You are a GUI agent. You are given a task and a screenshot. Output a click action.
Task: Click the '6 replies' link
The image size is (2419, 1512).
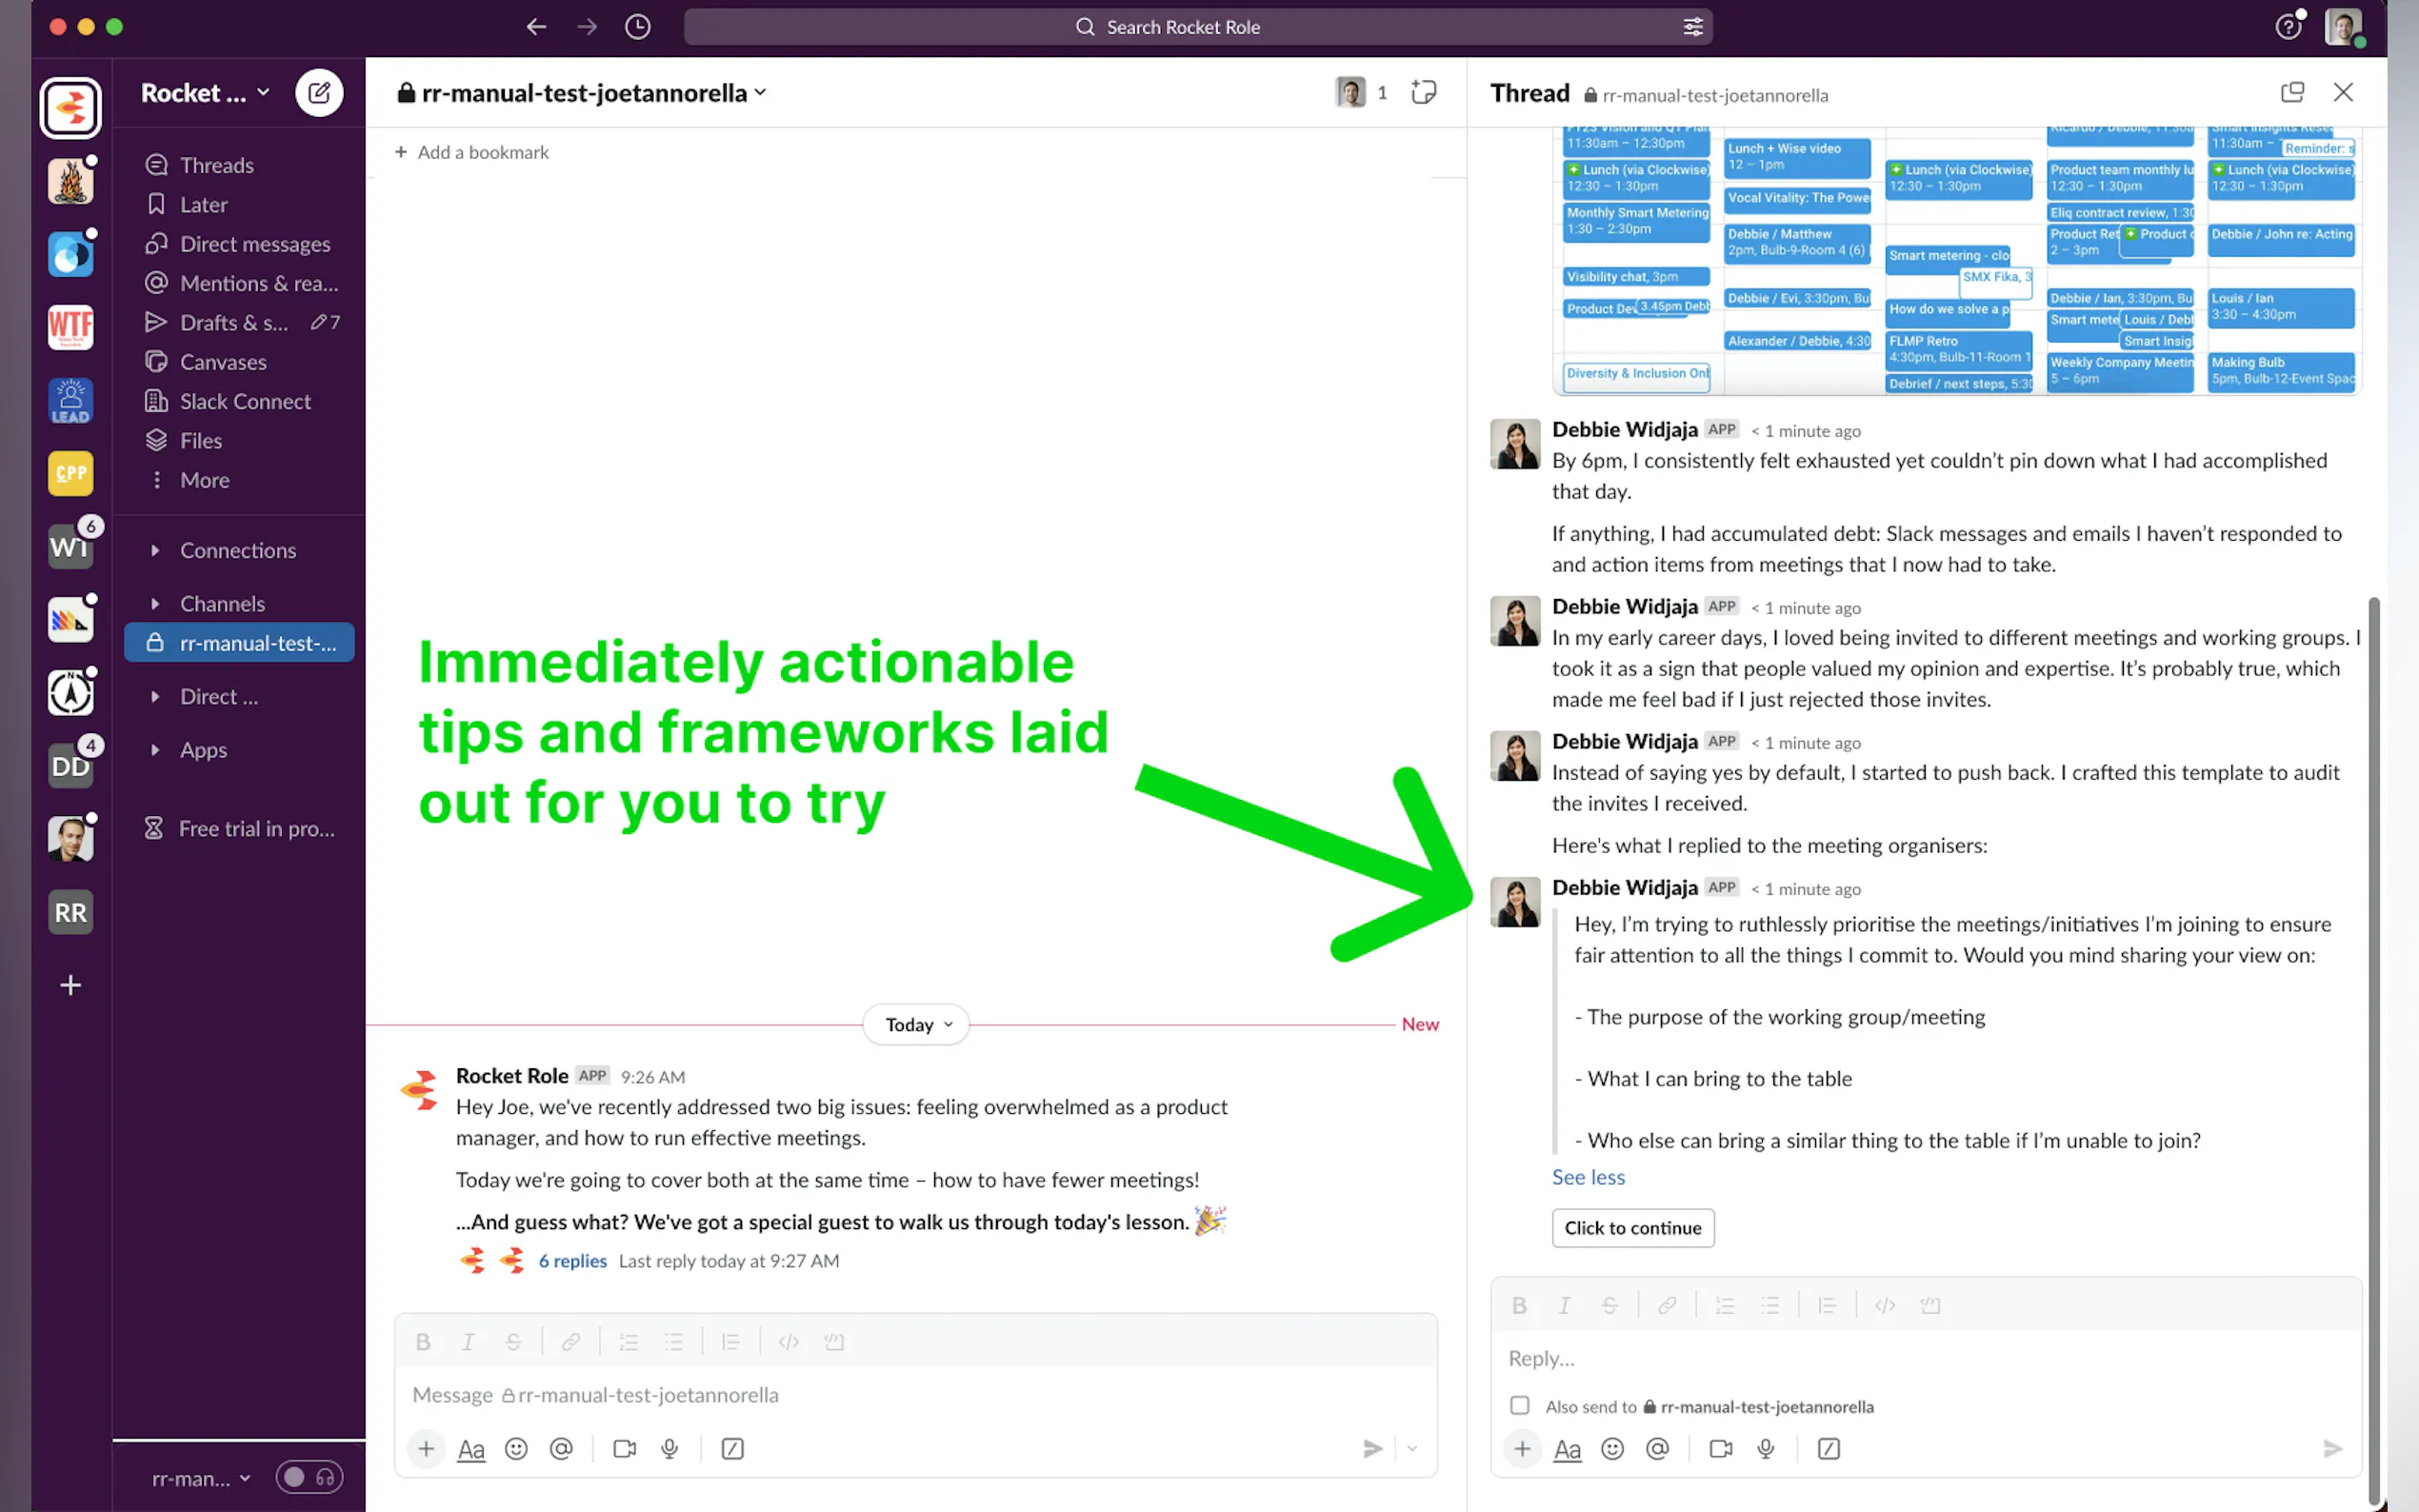click(572, 1261)
